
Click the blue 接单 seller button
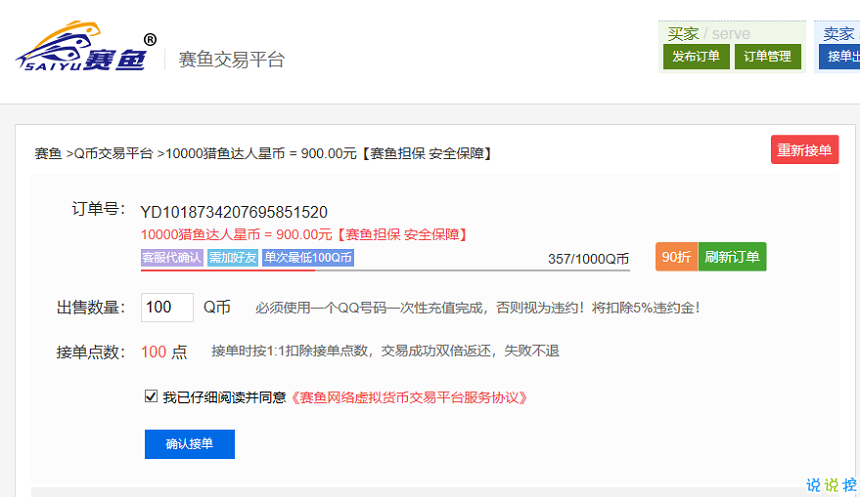tap(840, 57)
